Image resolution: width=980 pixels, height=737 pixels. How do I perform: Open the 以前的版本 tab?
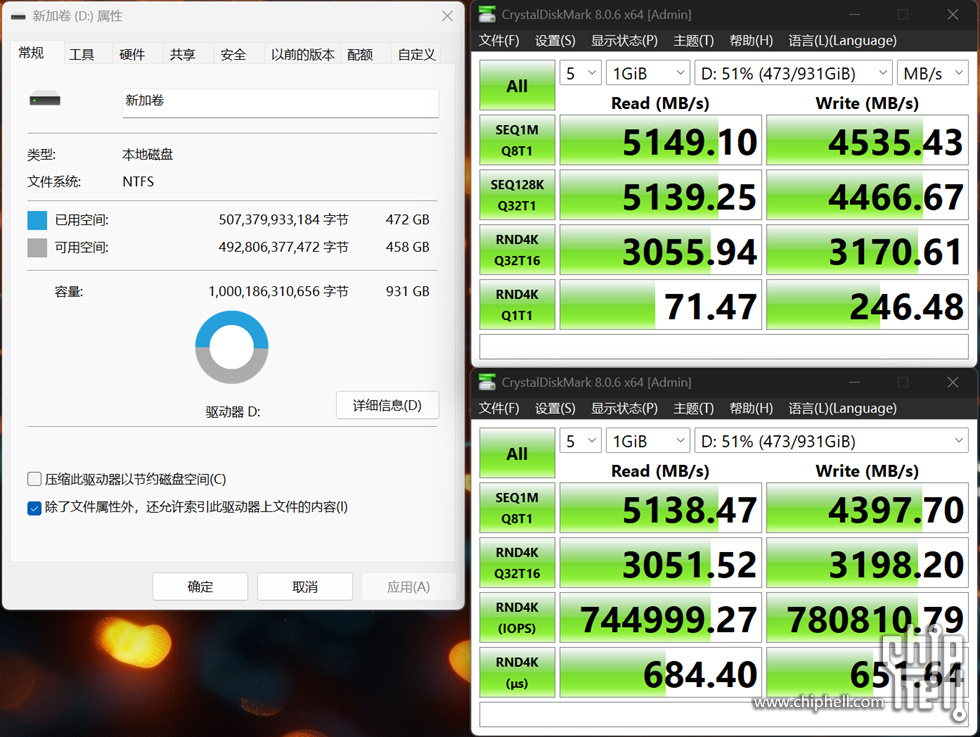coord(302,54)
